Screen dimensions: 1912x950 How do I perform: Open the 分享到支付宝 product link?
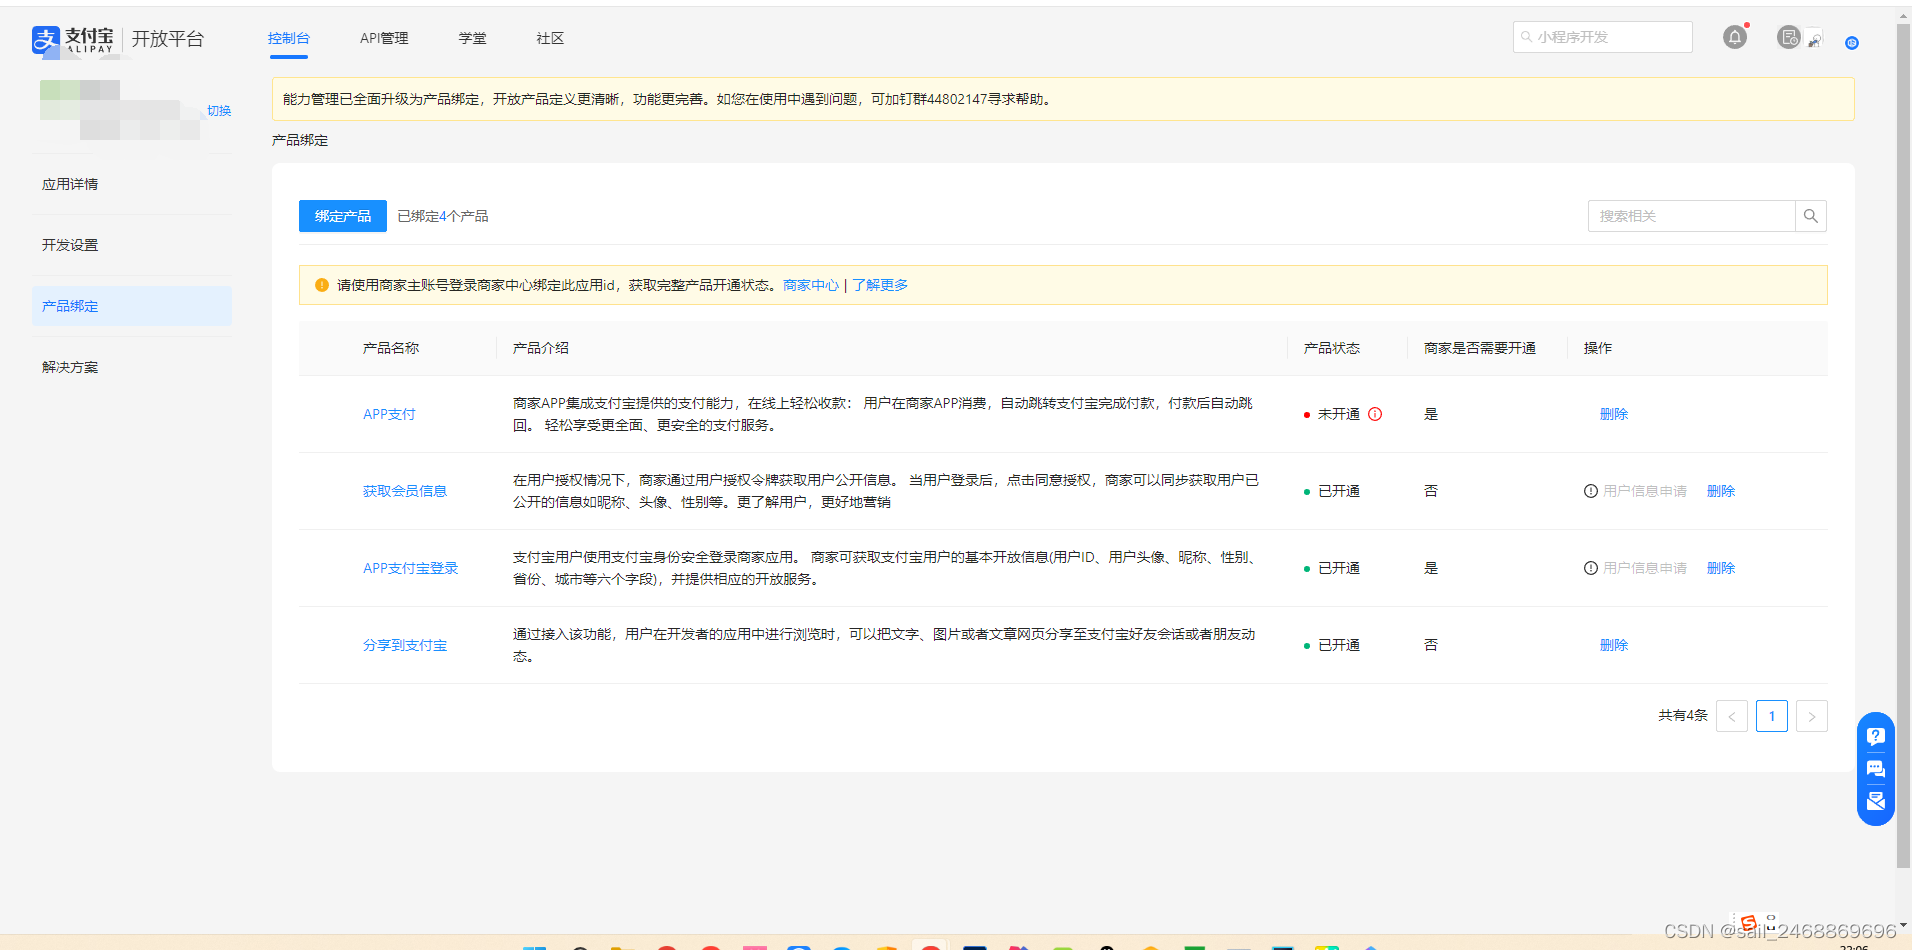pyautogui.click(x=405, y=645)
